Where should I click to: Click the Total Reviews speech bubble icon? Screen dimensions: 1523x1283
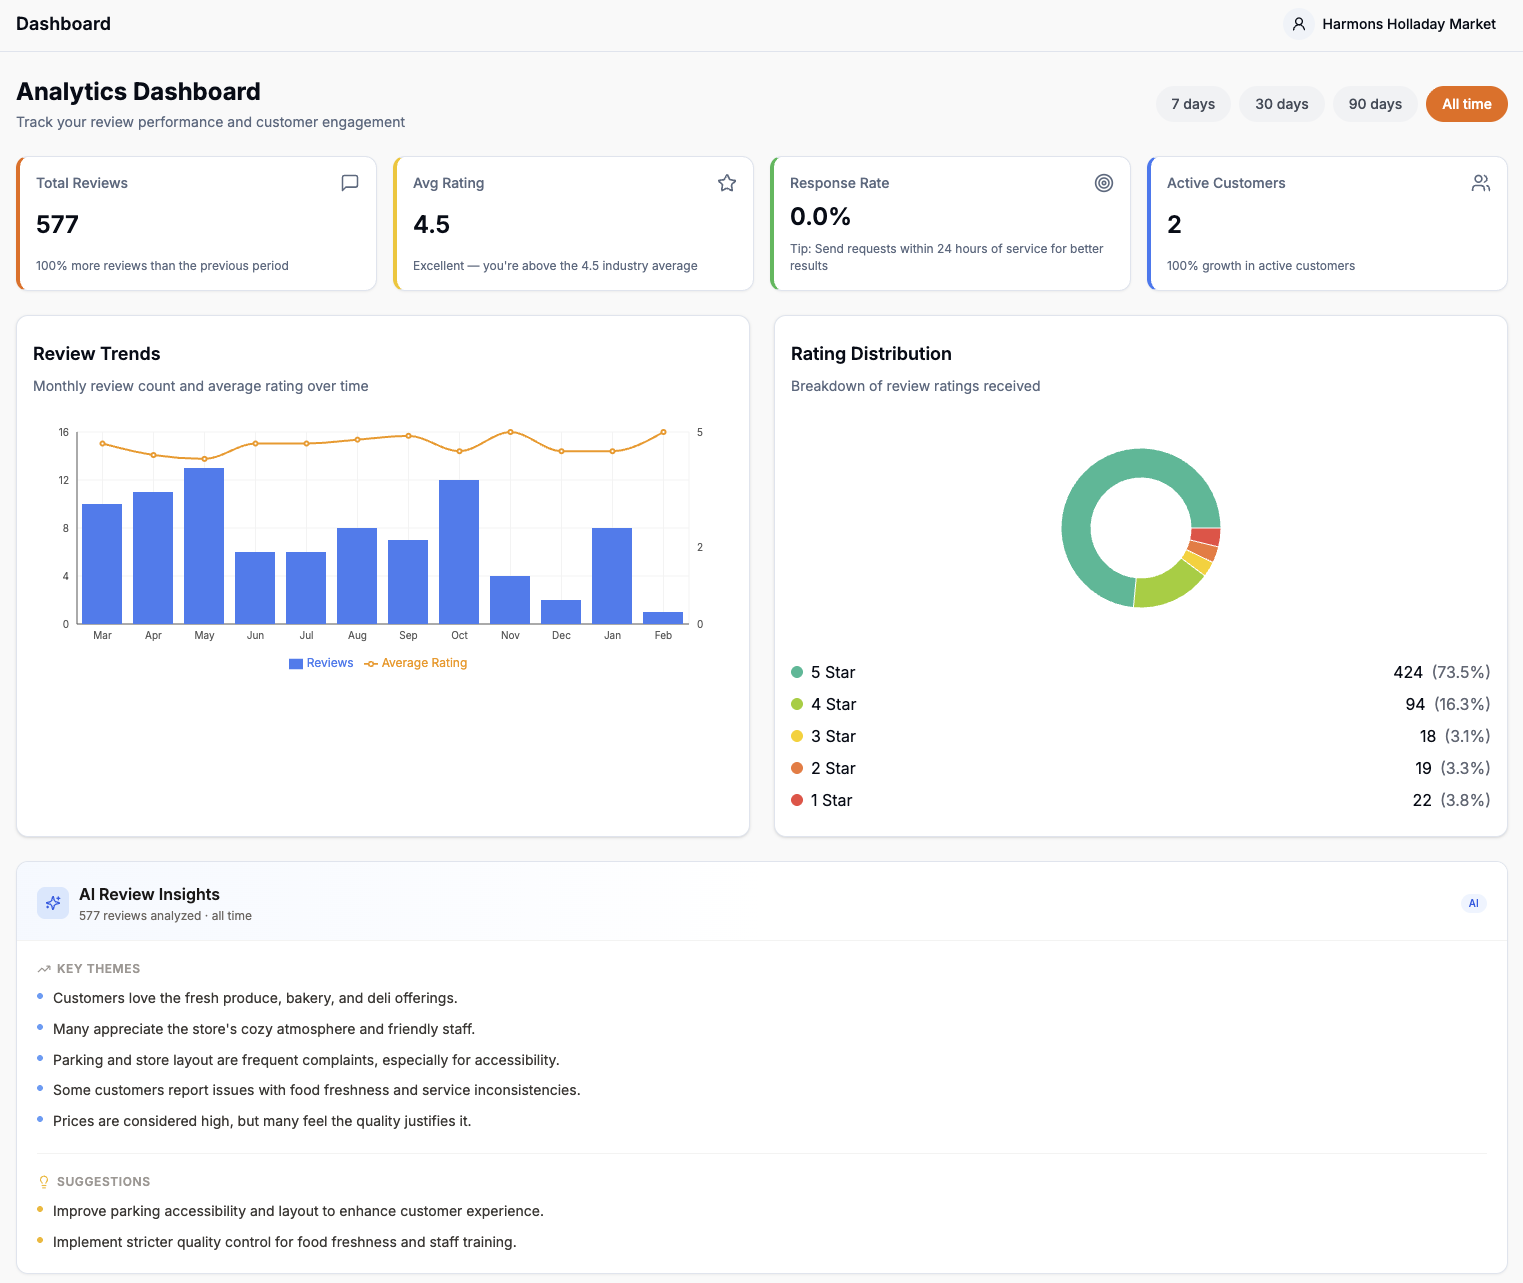coord(350,183)
